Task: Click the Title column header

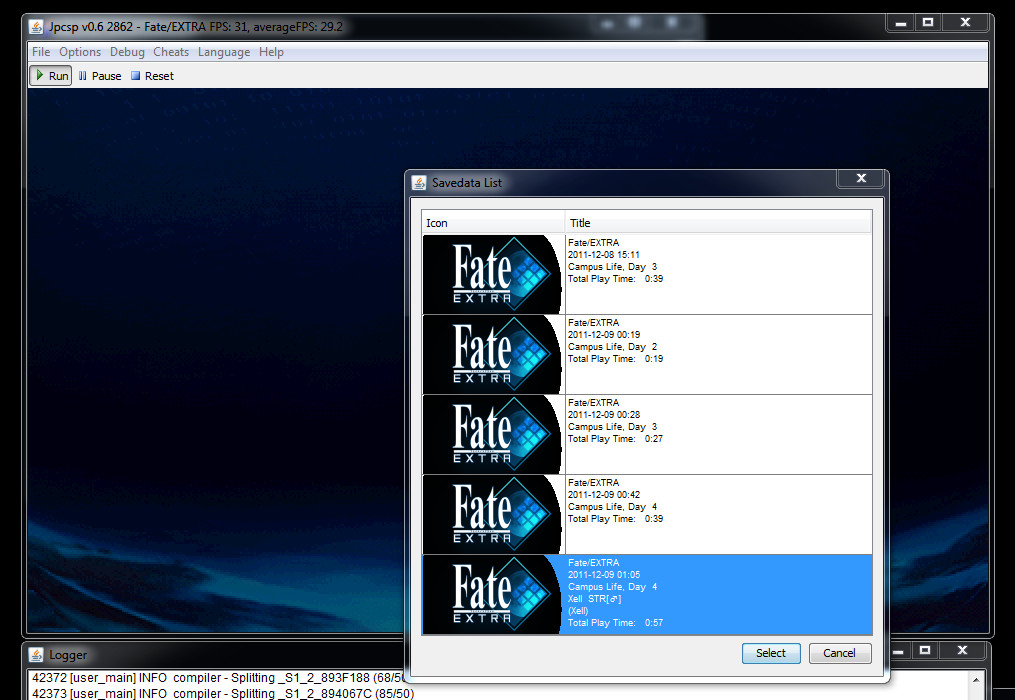Action: coord(719,223)
